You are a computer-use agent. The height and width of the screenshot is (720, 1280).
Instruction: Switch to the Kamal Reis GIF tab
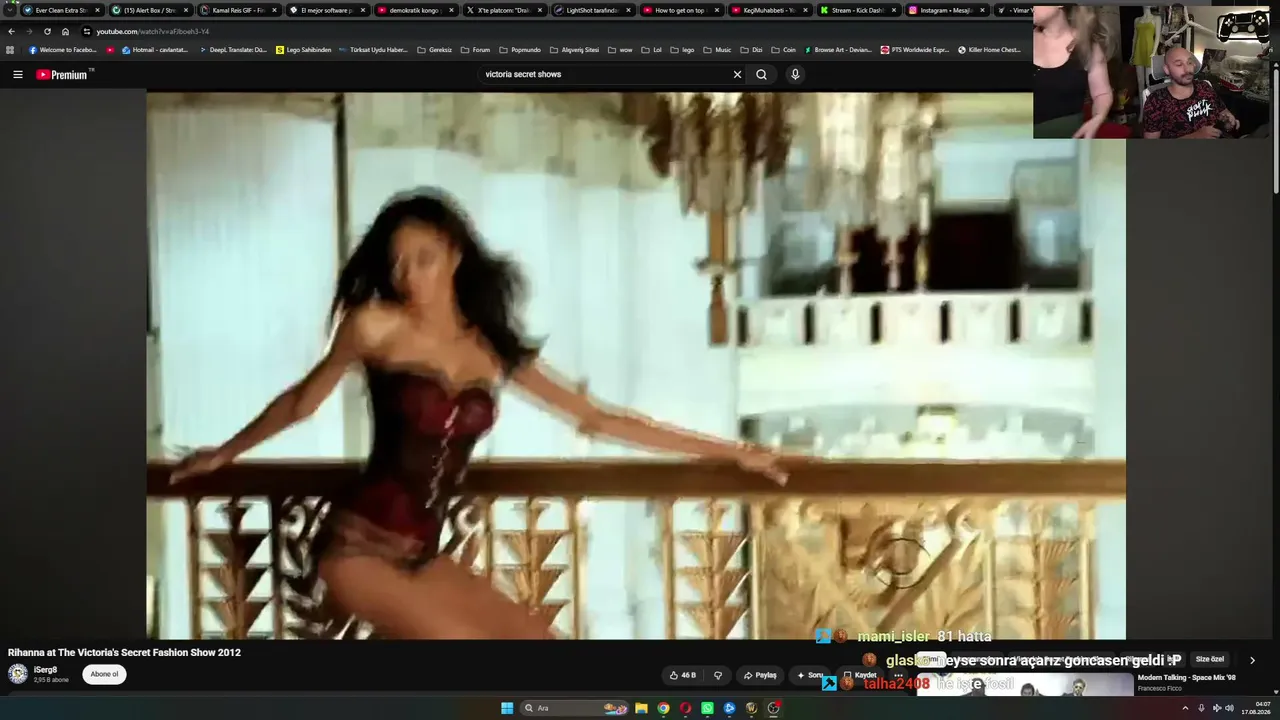tap(239, 10)
